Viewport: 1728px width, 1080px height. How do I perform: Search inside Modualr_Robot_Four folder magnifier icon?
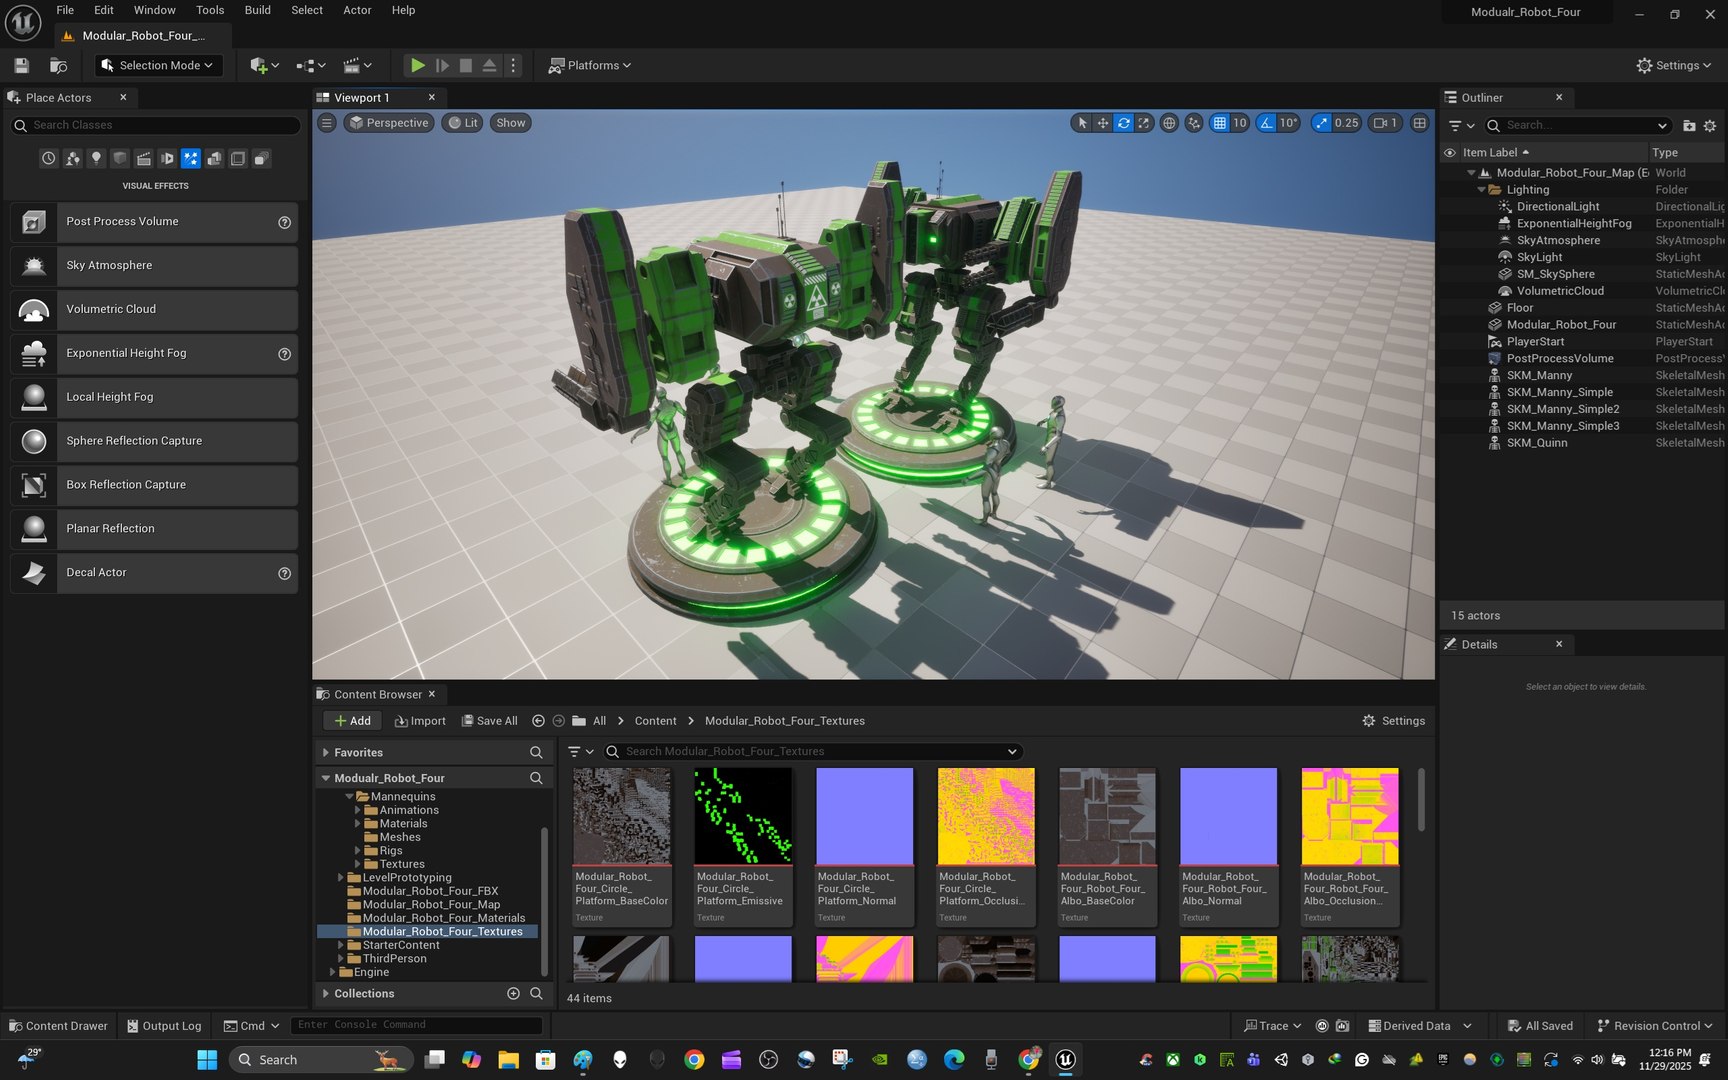[536, 778]
